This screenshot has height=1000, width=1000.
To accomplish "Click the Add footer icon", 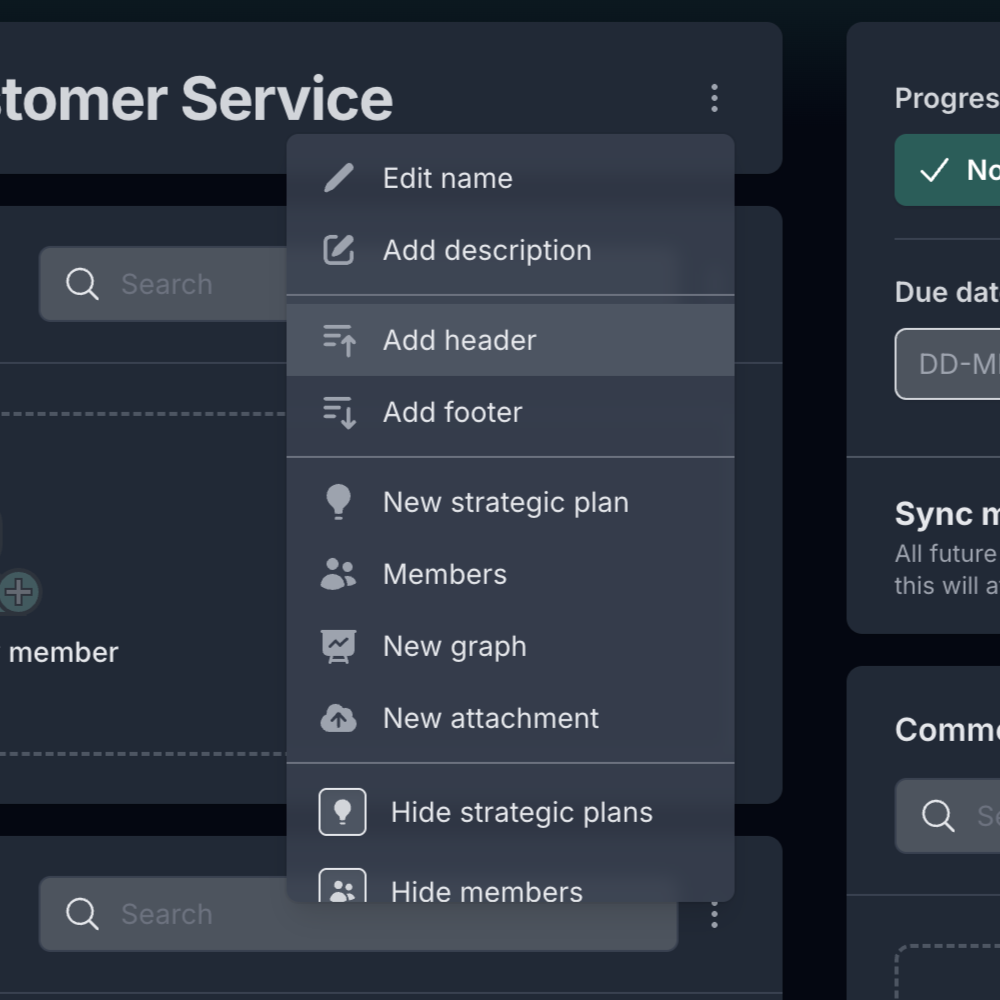I will click(339, 412).
